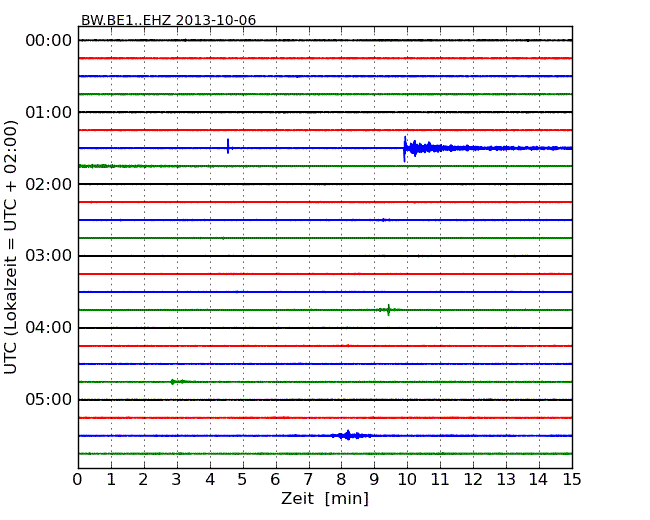650x520 pixels.
Task: Click the x-axis tick label 4
Action: [210, 480]
